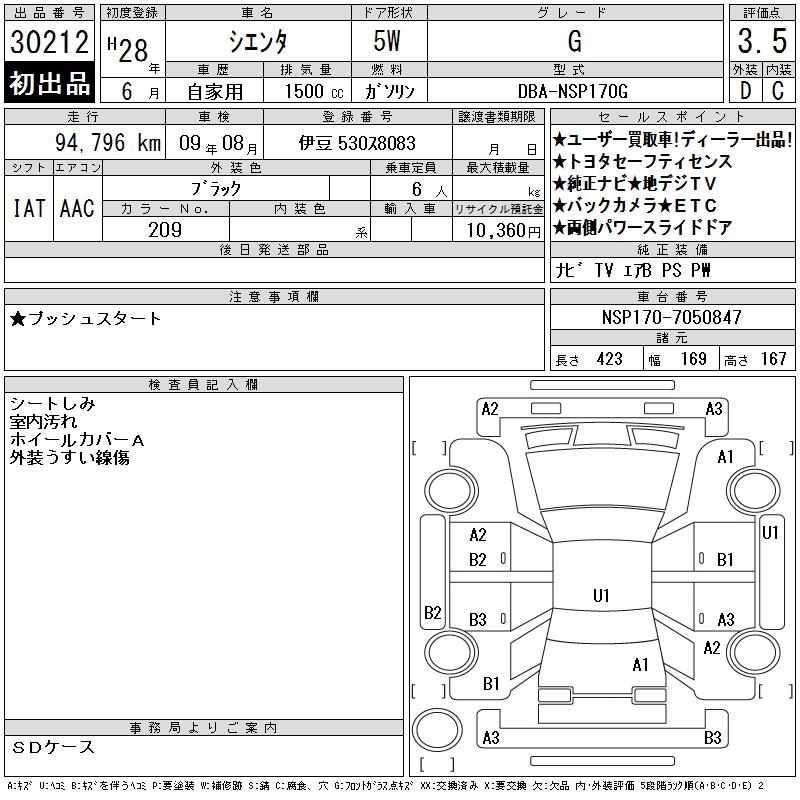
Task: Click the SDケース office notice text
Action: pos(53,747)
